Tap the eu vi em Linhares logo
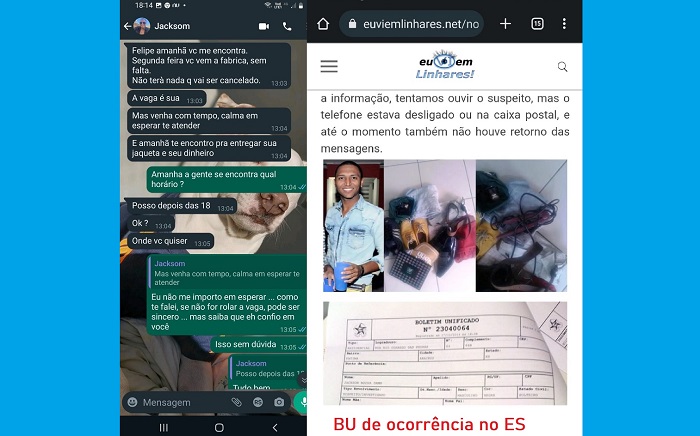Viewport: 700px width, 436px height. [445, 65]
